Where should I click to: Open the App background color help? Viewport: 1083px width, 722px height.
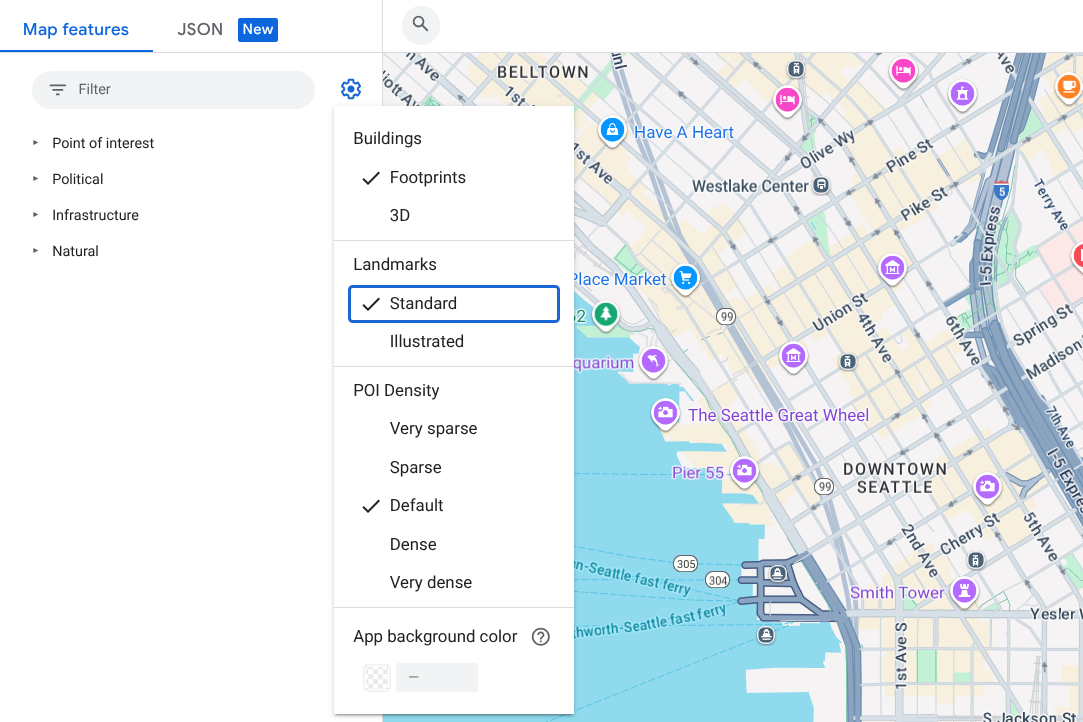pyautogui.click(x=540, y=636)
